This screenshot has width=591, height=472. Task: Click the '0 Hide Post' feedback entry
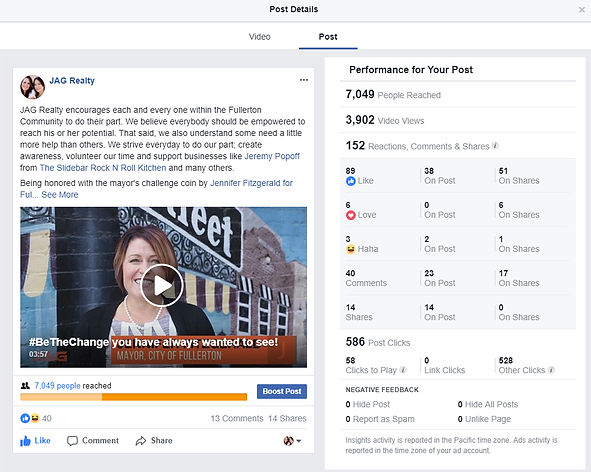367,405
